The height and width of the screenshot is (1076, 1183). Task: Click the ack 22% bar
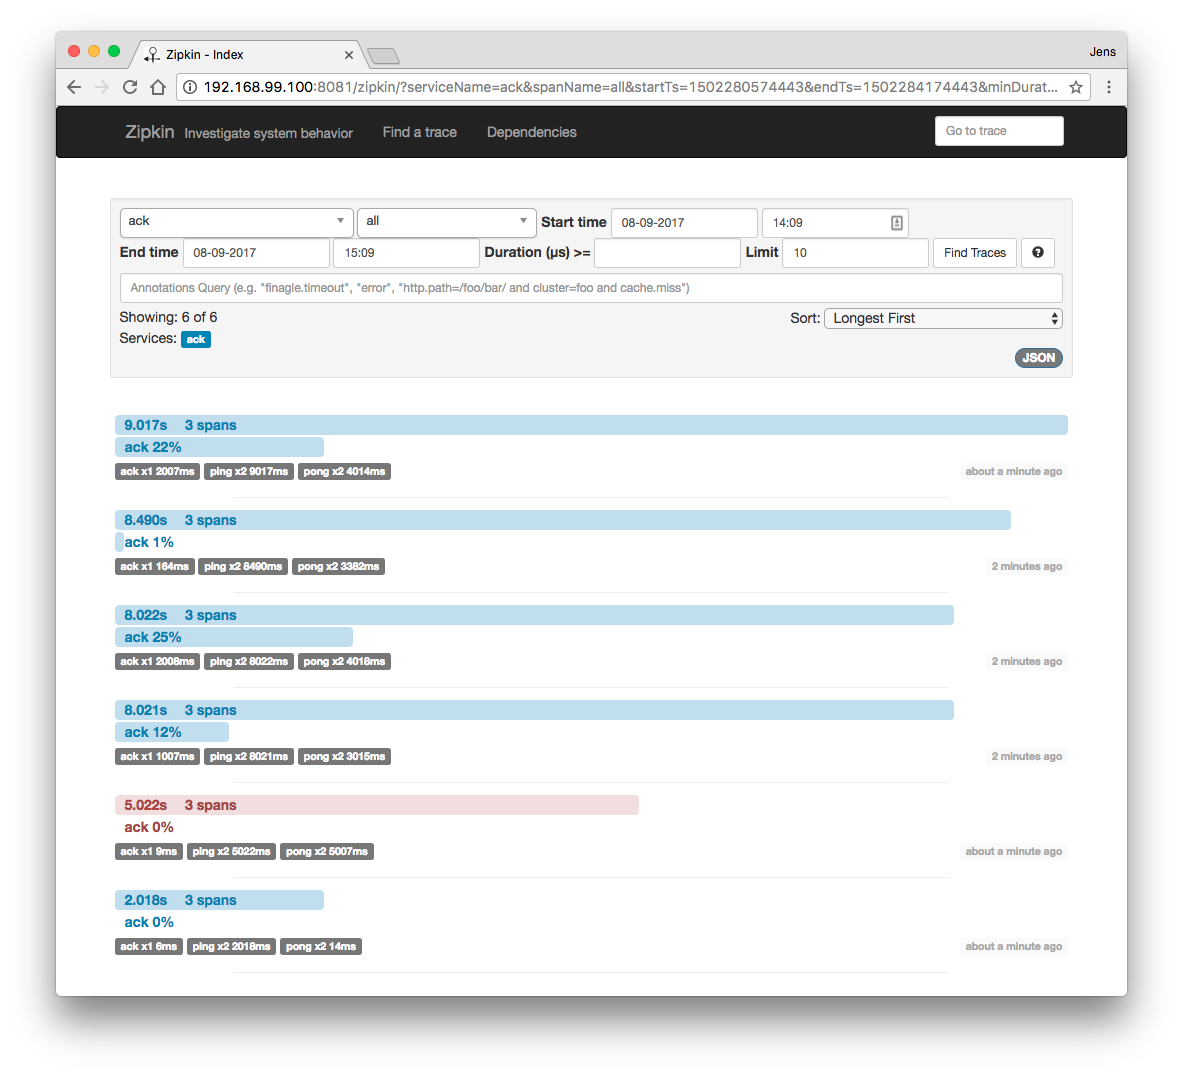219,447
